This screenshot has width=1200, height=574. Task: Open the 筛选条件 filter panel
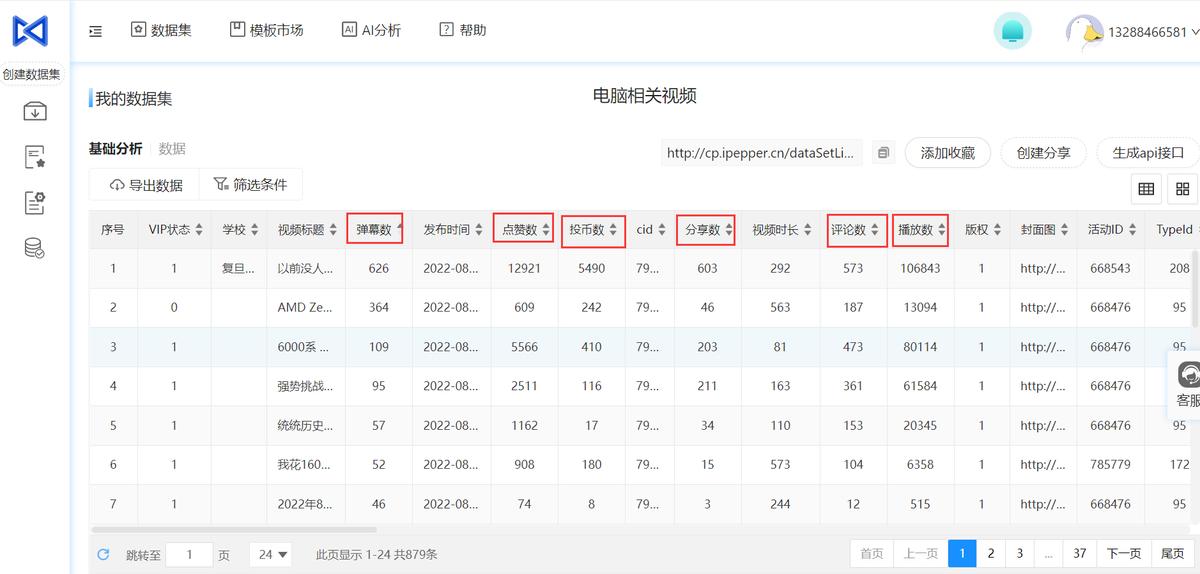click(250, 185)
